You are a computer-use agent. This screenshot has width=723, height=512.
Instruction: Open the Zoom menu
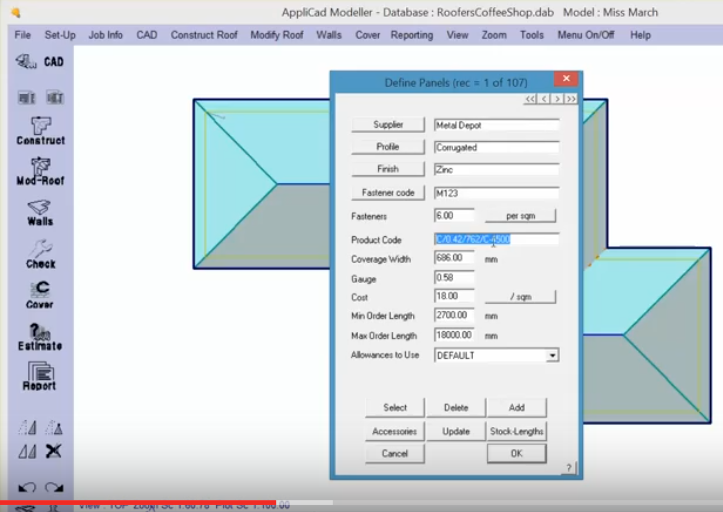click(494, 35)
